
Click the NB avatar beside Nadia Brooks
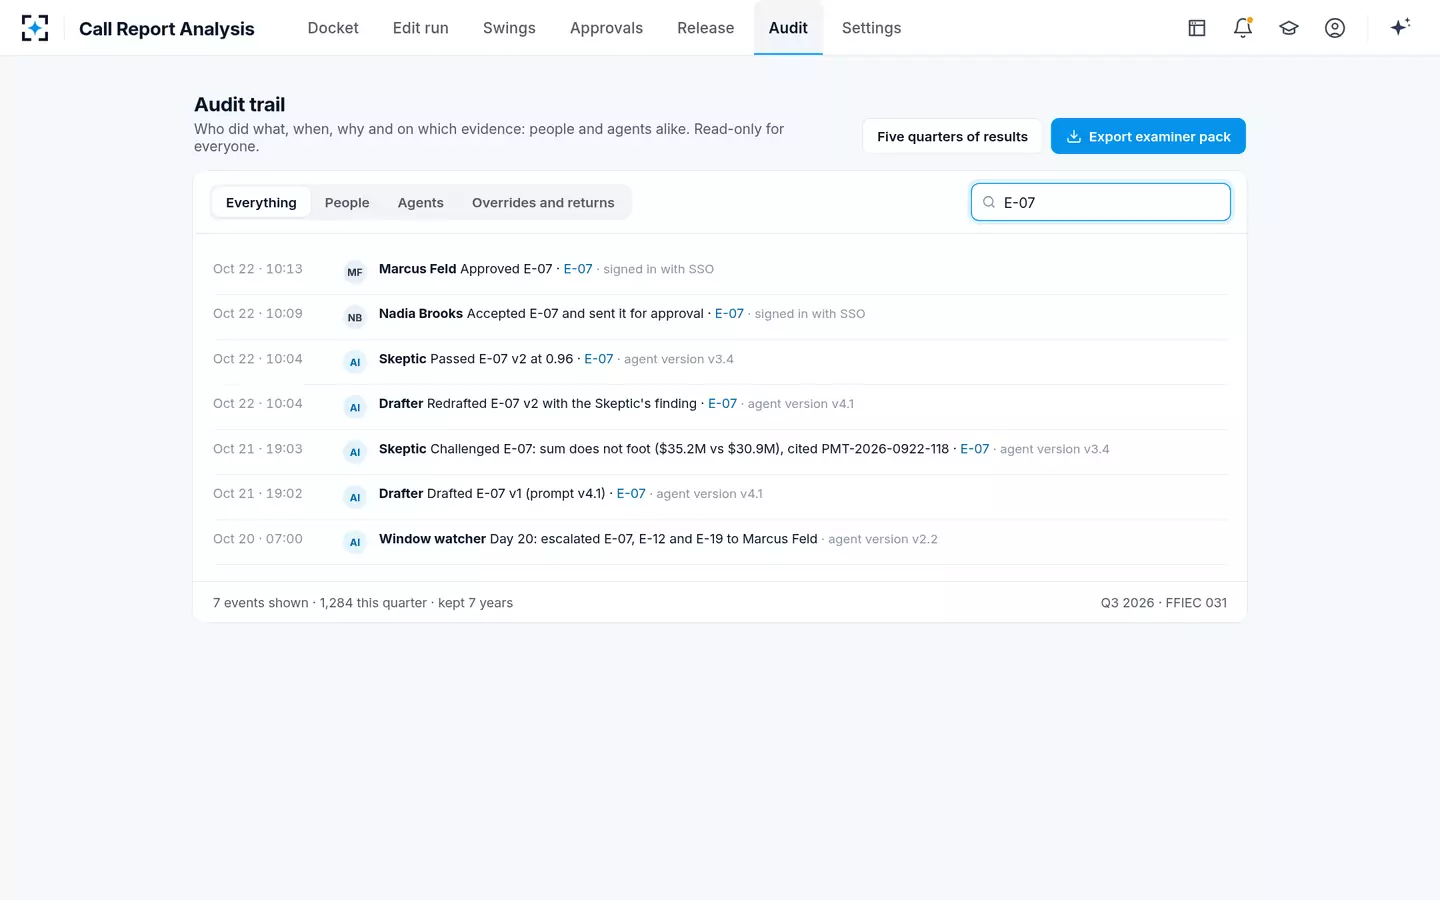pyautogui.click(x=355, y=317)
